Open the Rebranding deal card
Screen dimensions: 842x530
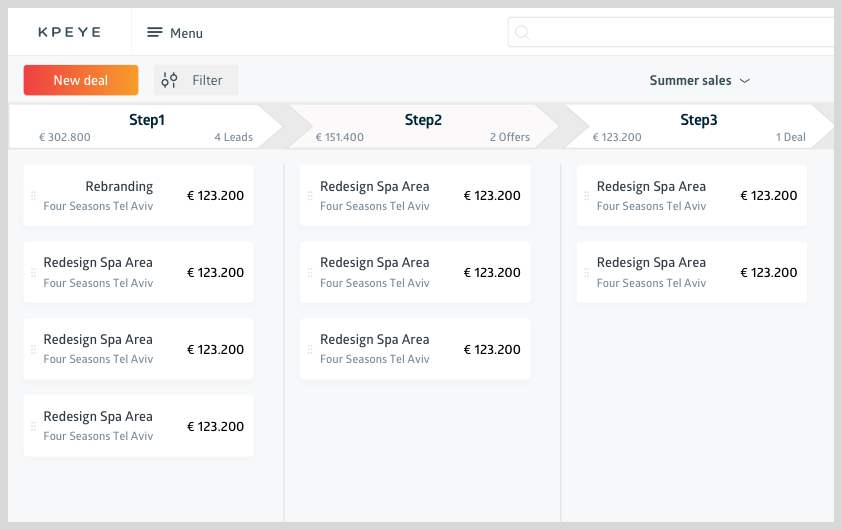point(139,196)
